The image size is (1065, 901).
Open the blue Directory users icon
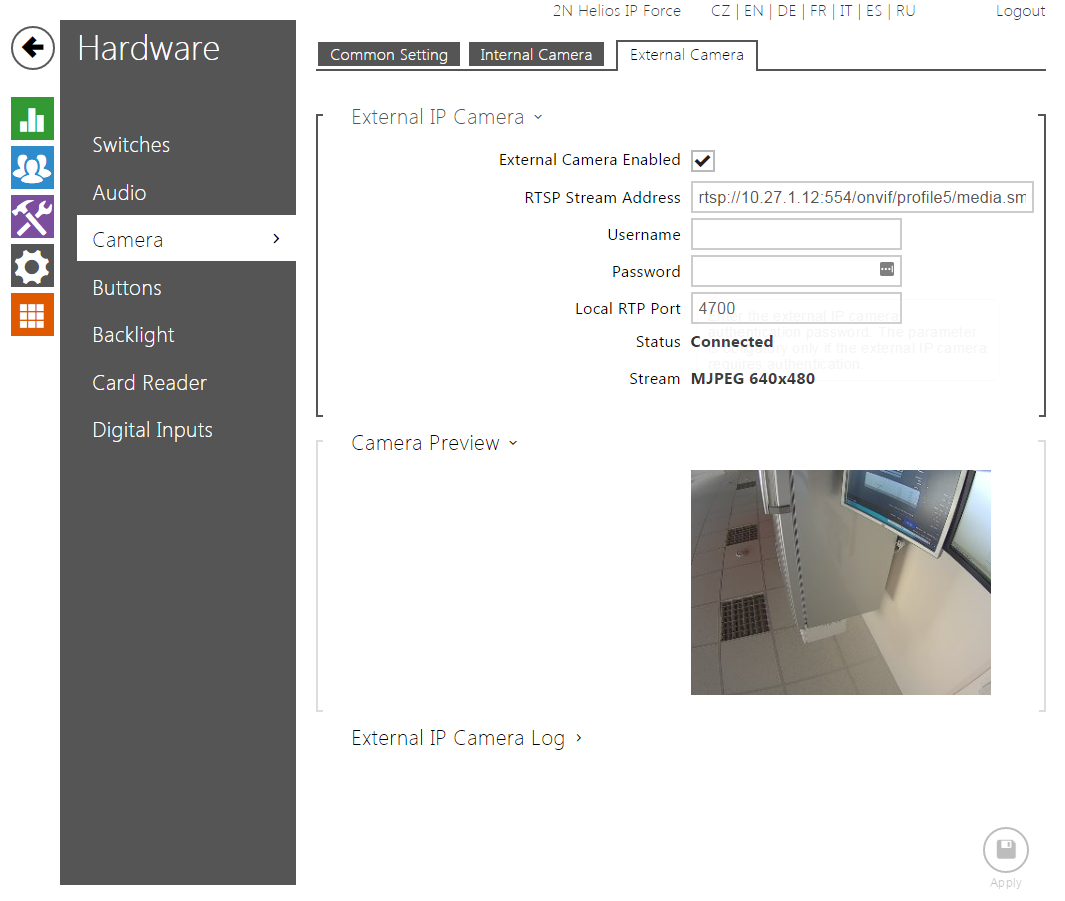tap(32, 168)
